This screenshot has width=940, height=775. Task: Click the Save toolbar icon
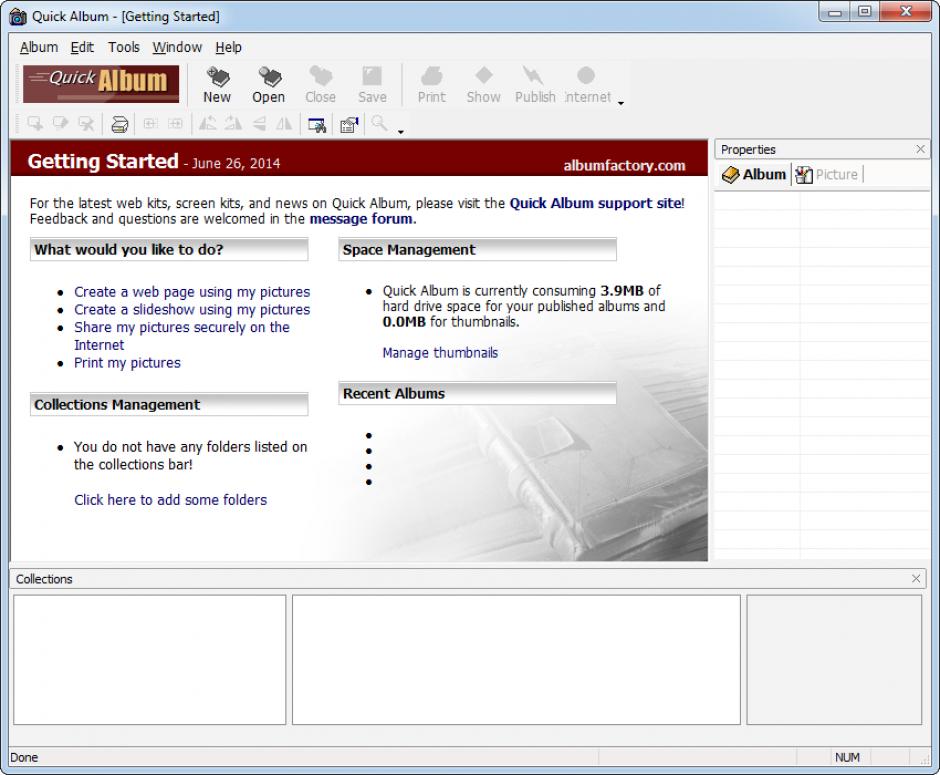[x=372, y=85]
